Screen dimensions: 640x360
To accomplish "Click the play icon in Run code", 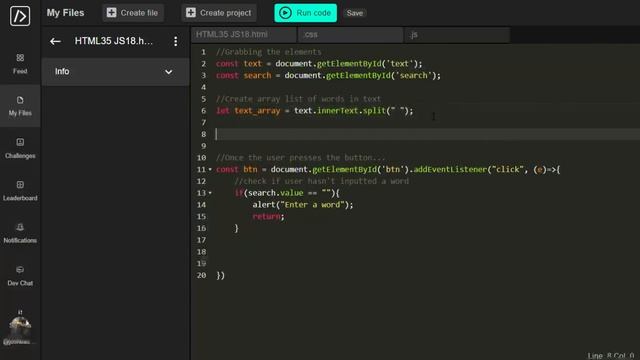I will [x=285, y=13].
